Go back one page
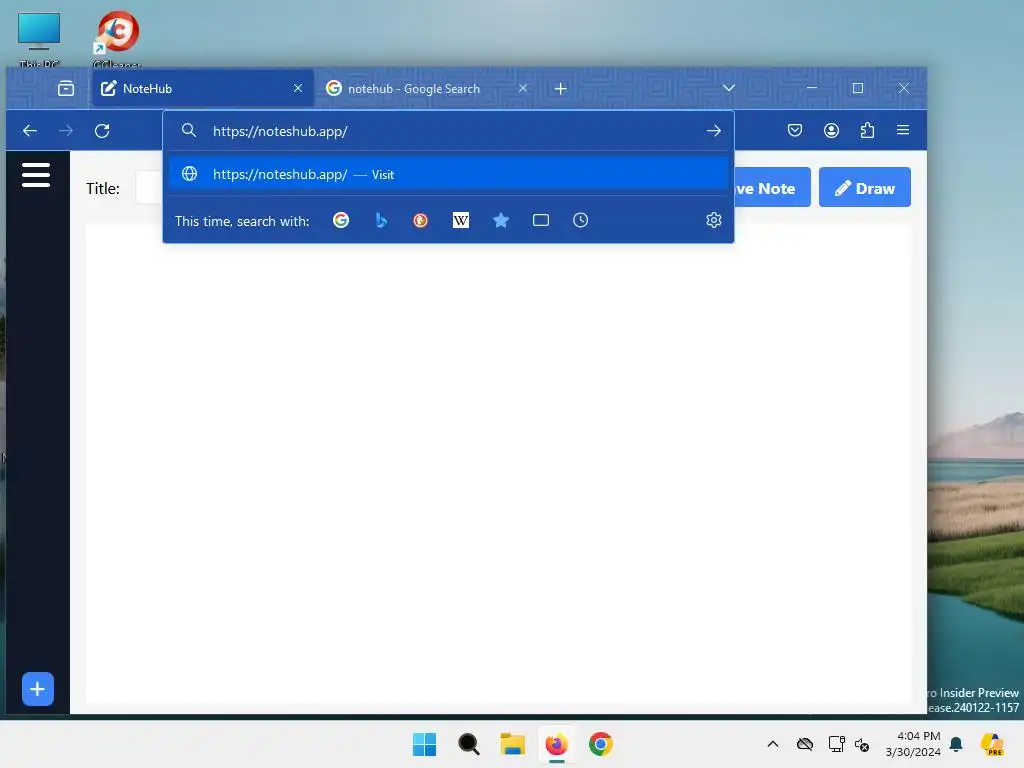The image size is (1024, 768). [30, 131]
